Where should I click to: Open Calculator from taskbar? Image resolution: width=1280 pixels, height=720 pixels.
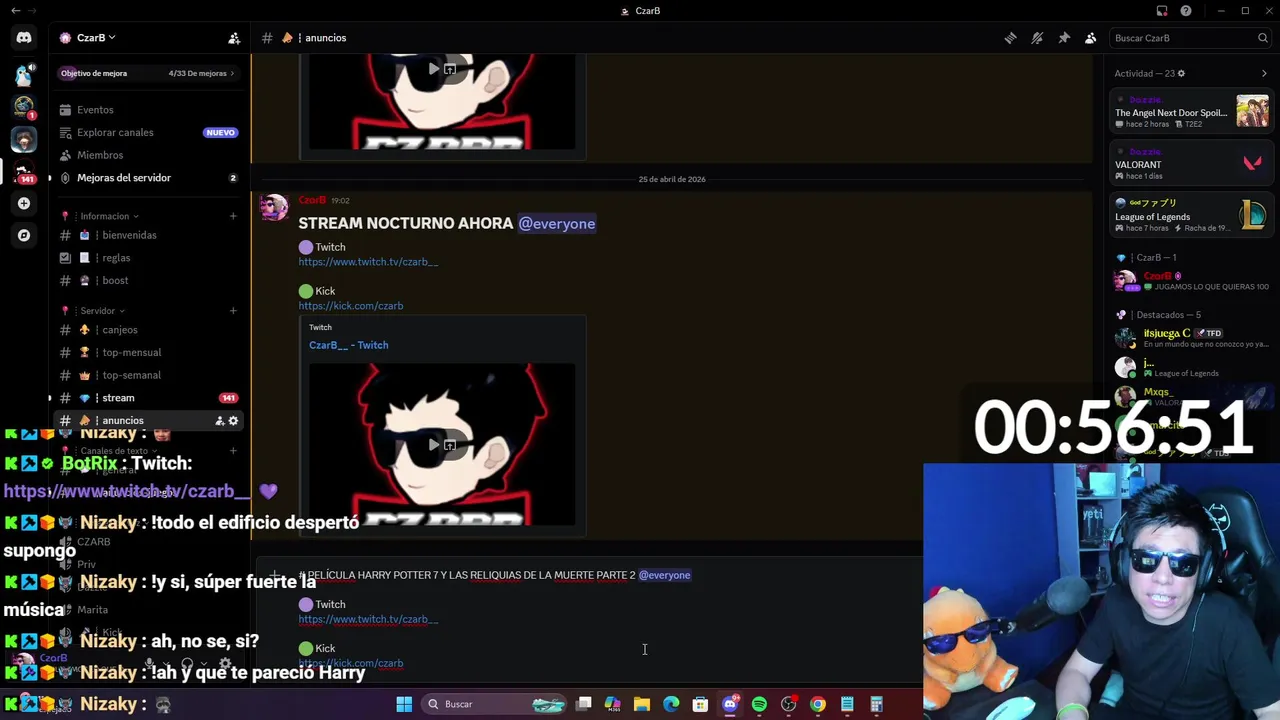(x=876, y=704)
